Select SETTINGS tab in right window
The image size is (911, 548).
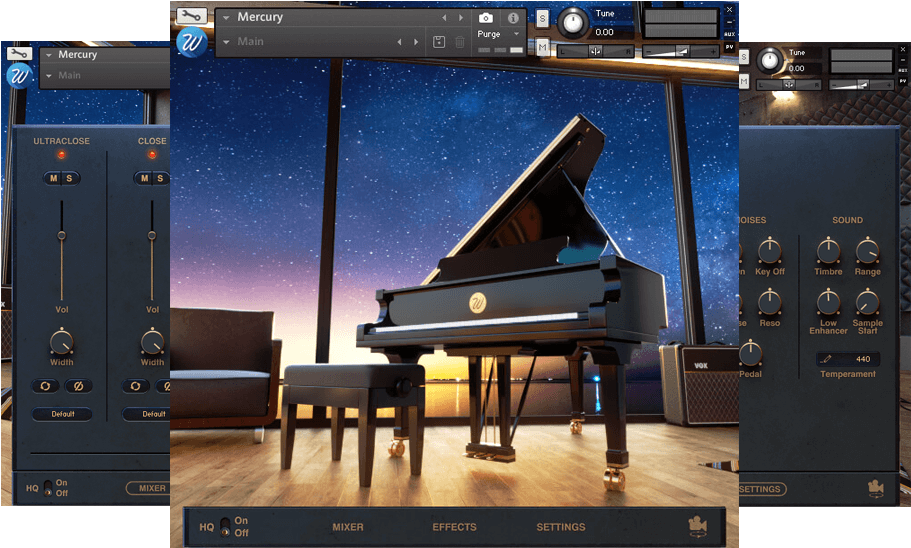coord(762,489)
